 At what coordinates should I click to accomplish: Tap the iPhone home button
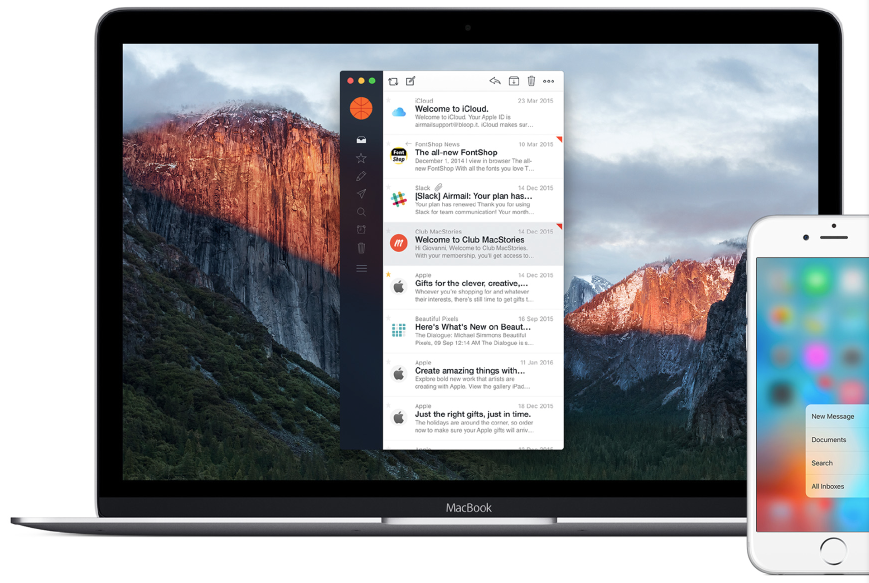(x=833, y=550)
